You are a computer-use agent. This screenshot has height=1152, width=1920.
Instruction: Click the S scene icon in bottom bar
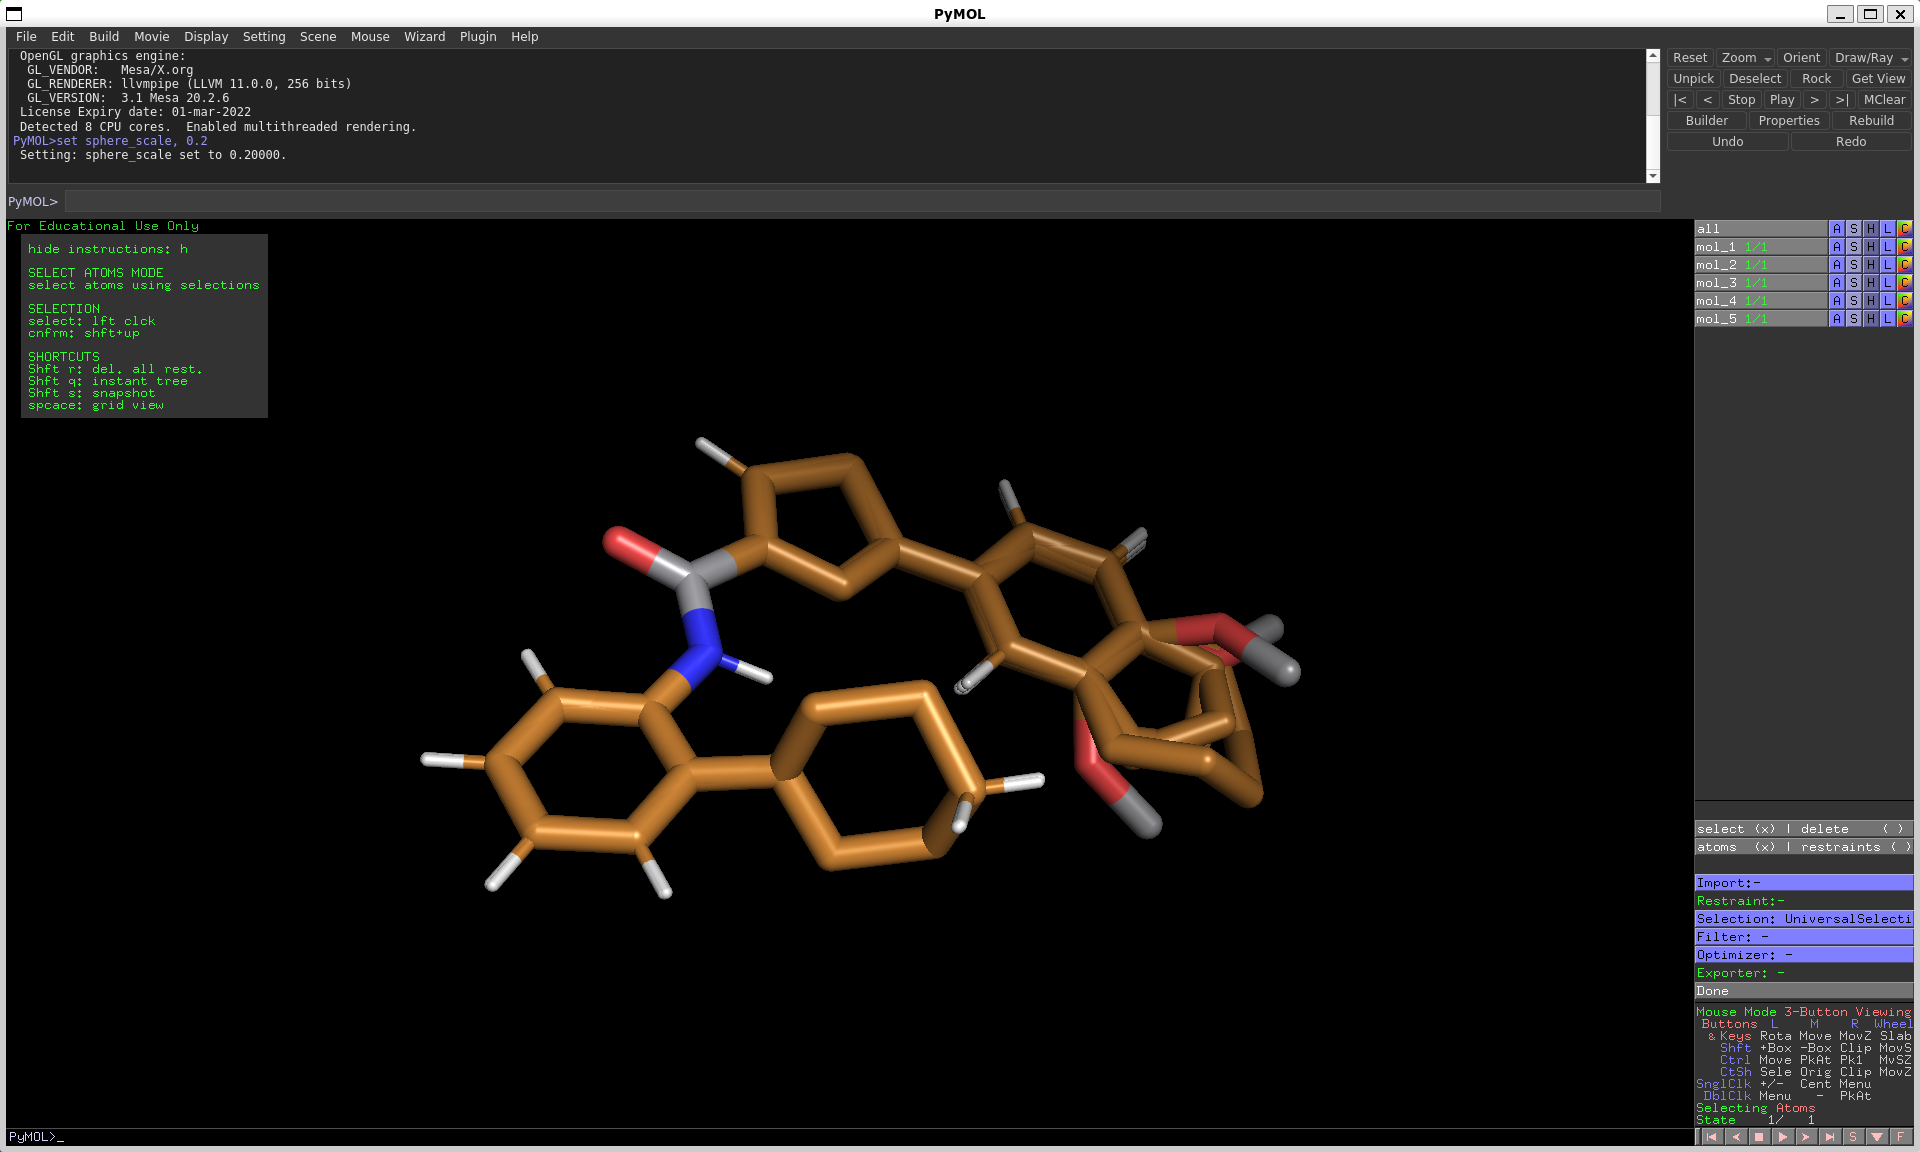pyautogui.click(x=1853, y=1137)
